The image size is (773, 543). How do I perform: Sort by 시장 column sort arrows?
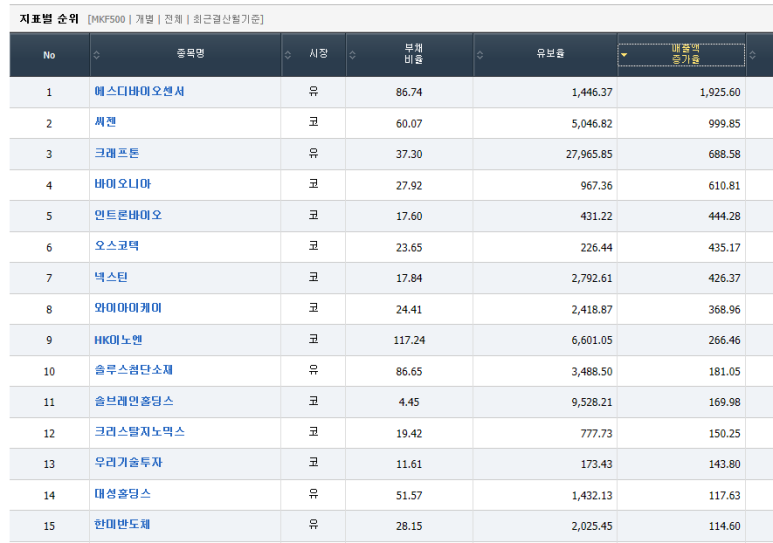(288, 55)
